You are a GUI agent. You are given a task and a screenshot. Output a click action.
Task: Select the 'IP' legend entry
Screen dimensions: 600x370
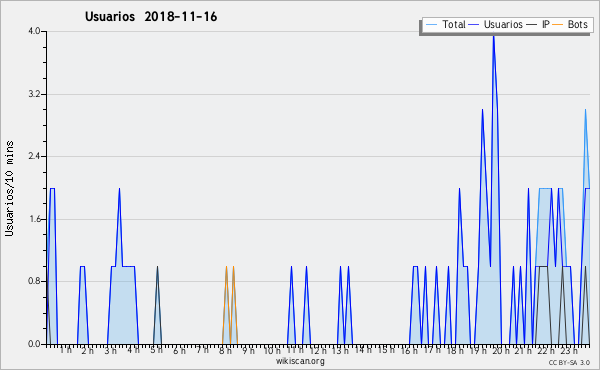pos(546,24)
